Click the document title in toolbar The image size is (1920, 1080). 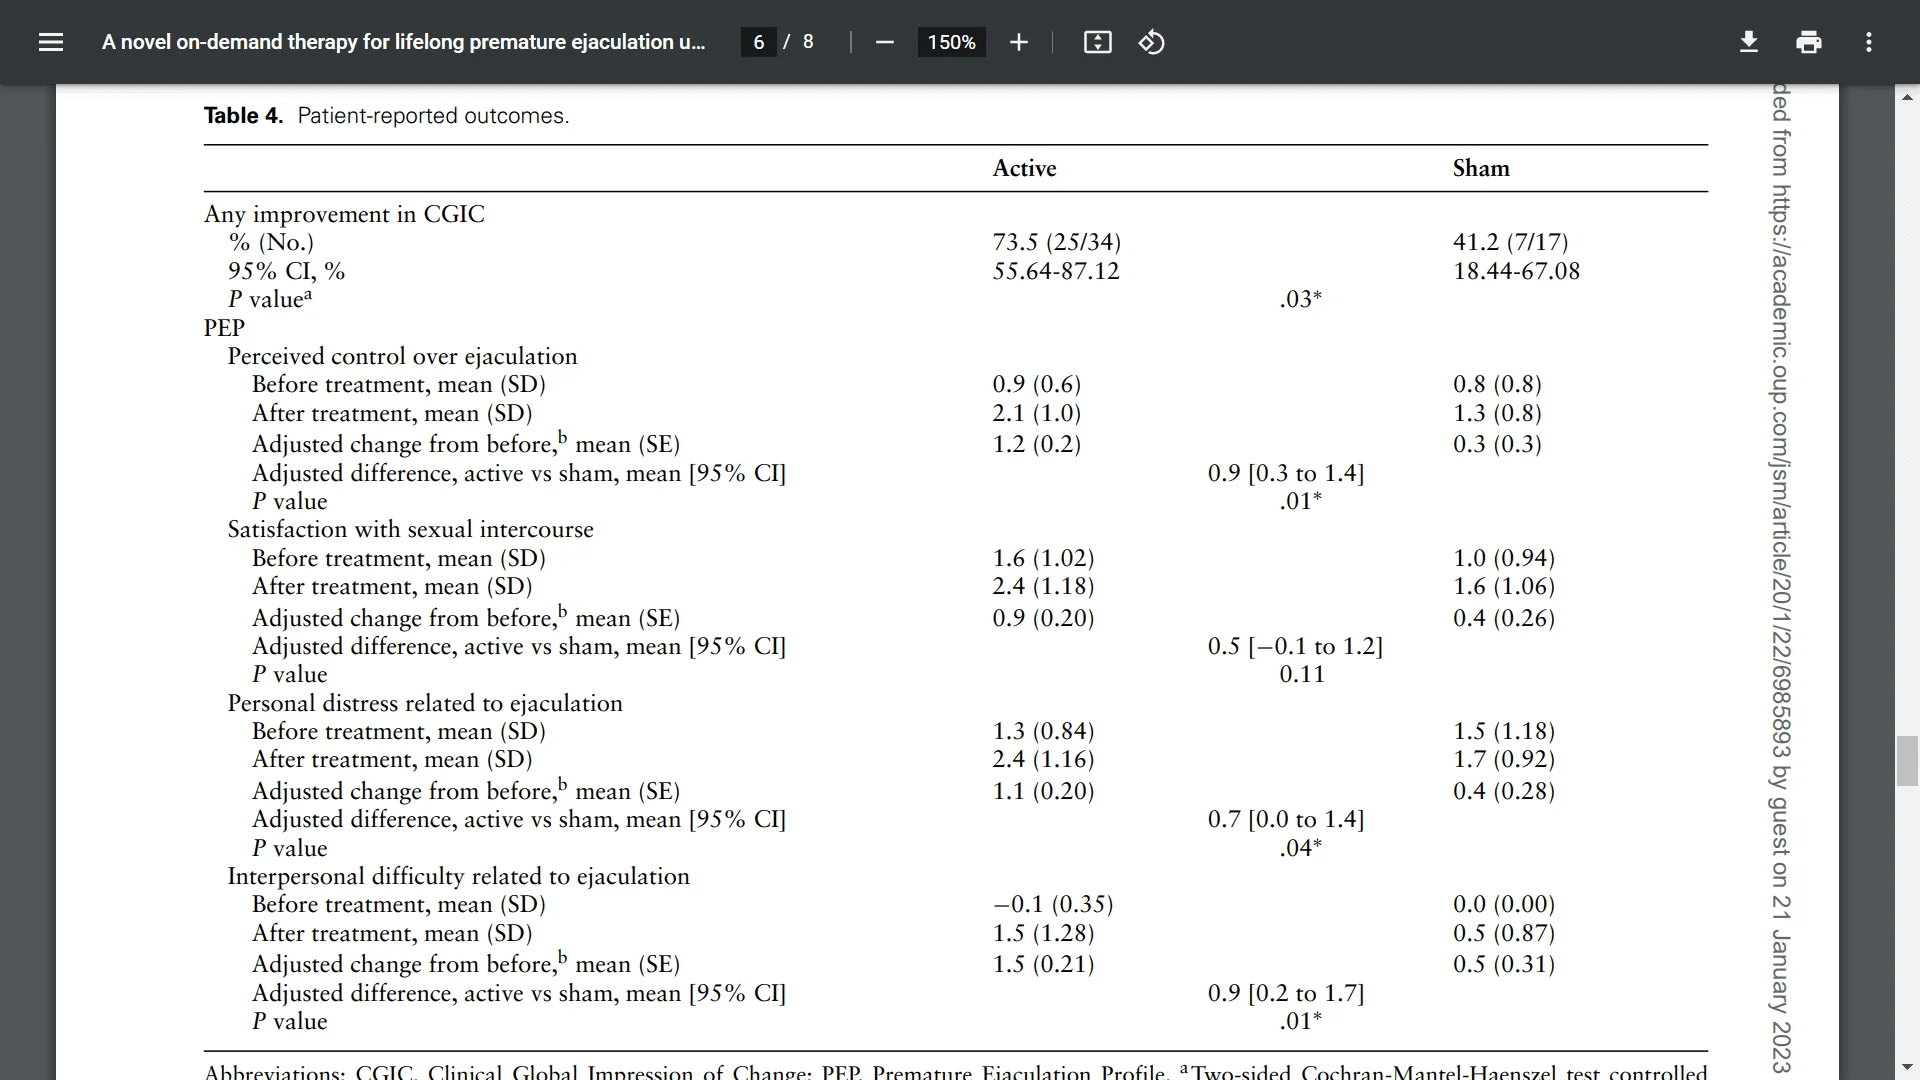click(403, 42)
